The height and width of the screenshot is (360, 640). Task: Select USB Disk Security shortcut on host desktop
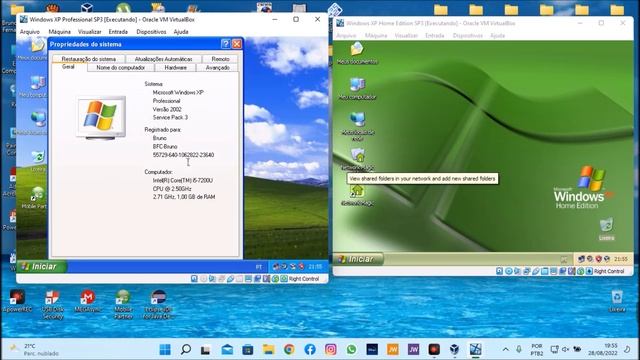point(53,304)
